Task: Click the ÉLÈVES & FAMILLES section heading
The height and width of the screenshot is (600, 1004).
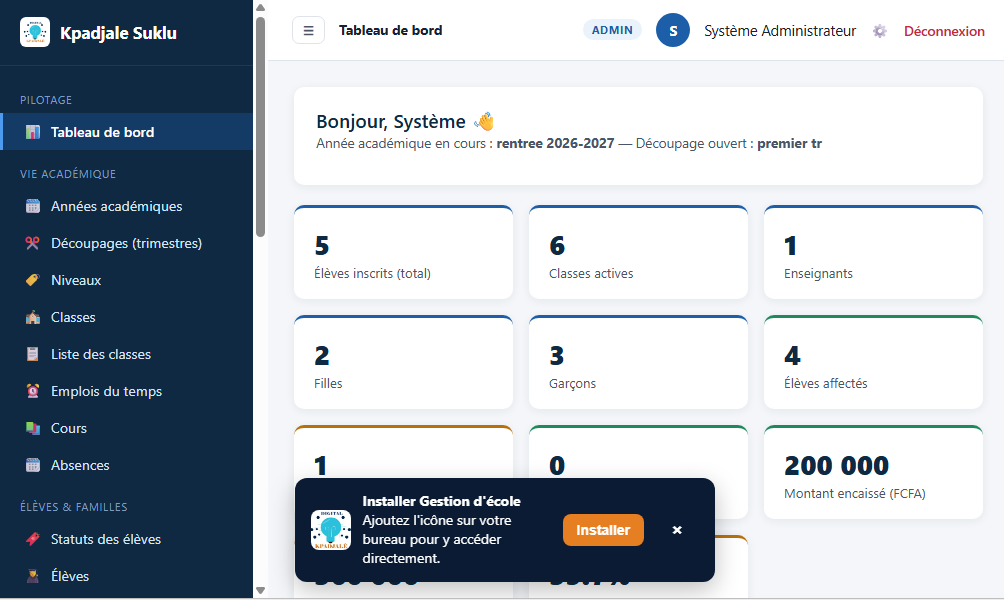Action: click(74, 507)
